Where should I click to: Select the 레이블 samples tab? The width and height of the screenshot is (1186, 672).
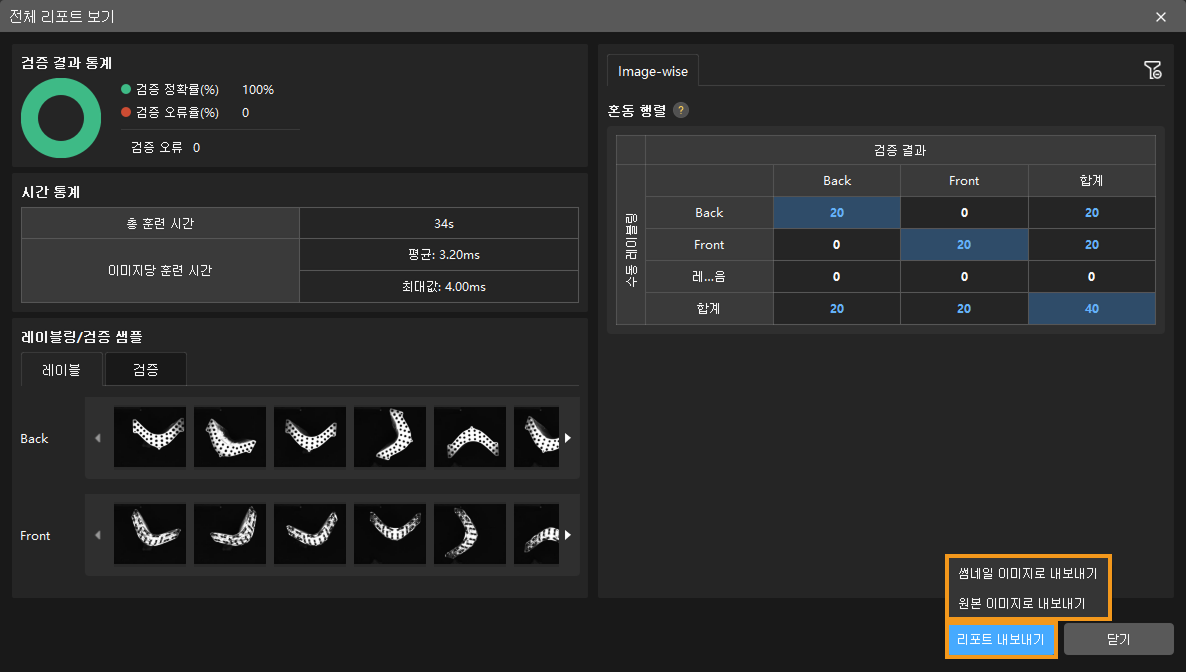pos(62,369)
